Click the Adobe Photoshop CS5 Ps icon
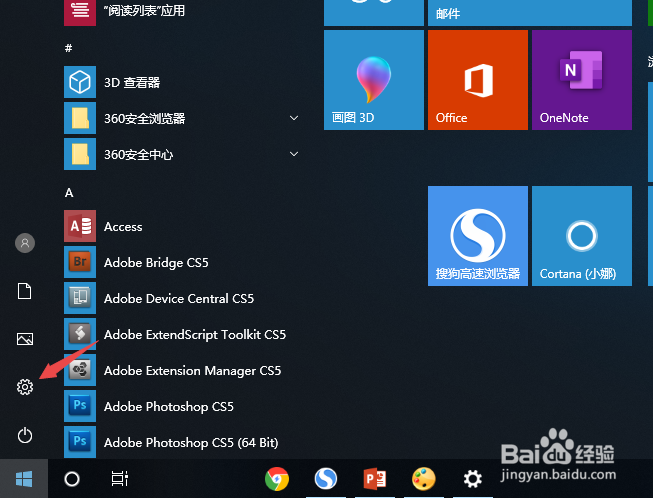Viewport: 653px width, 498px height. [x=80, y=406]
